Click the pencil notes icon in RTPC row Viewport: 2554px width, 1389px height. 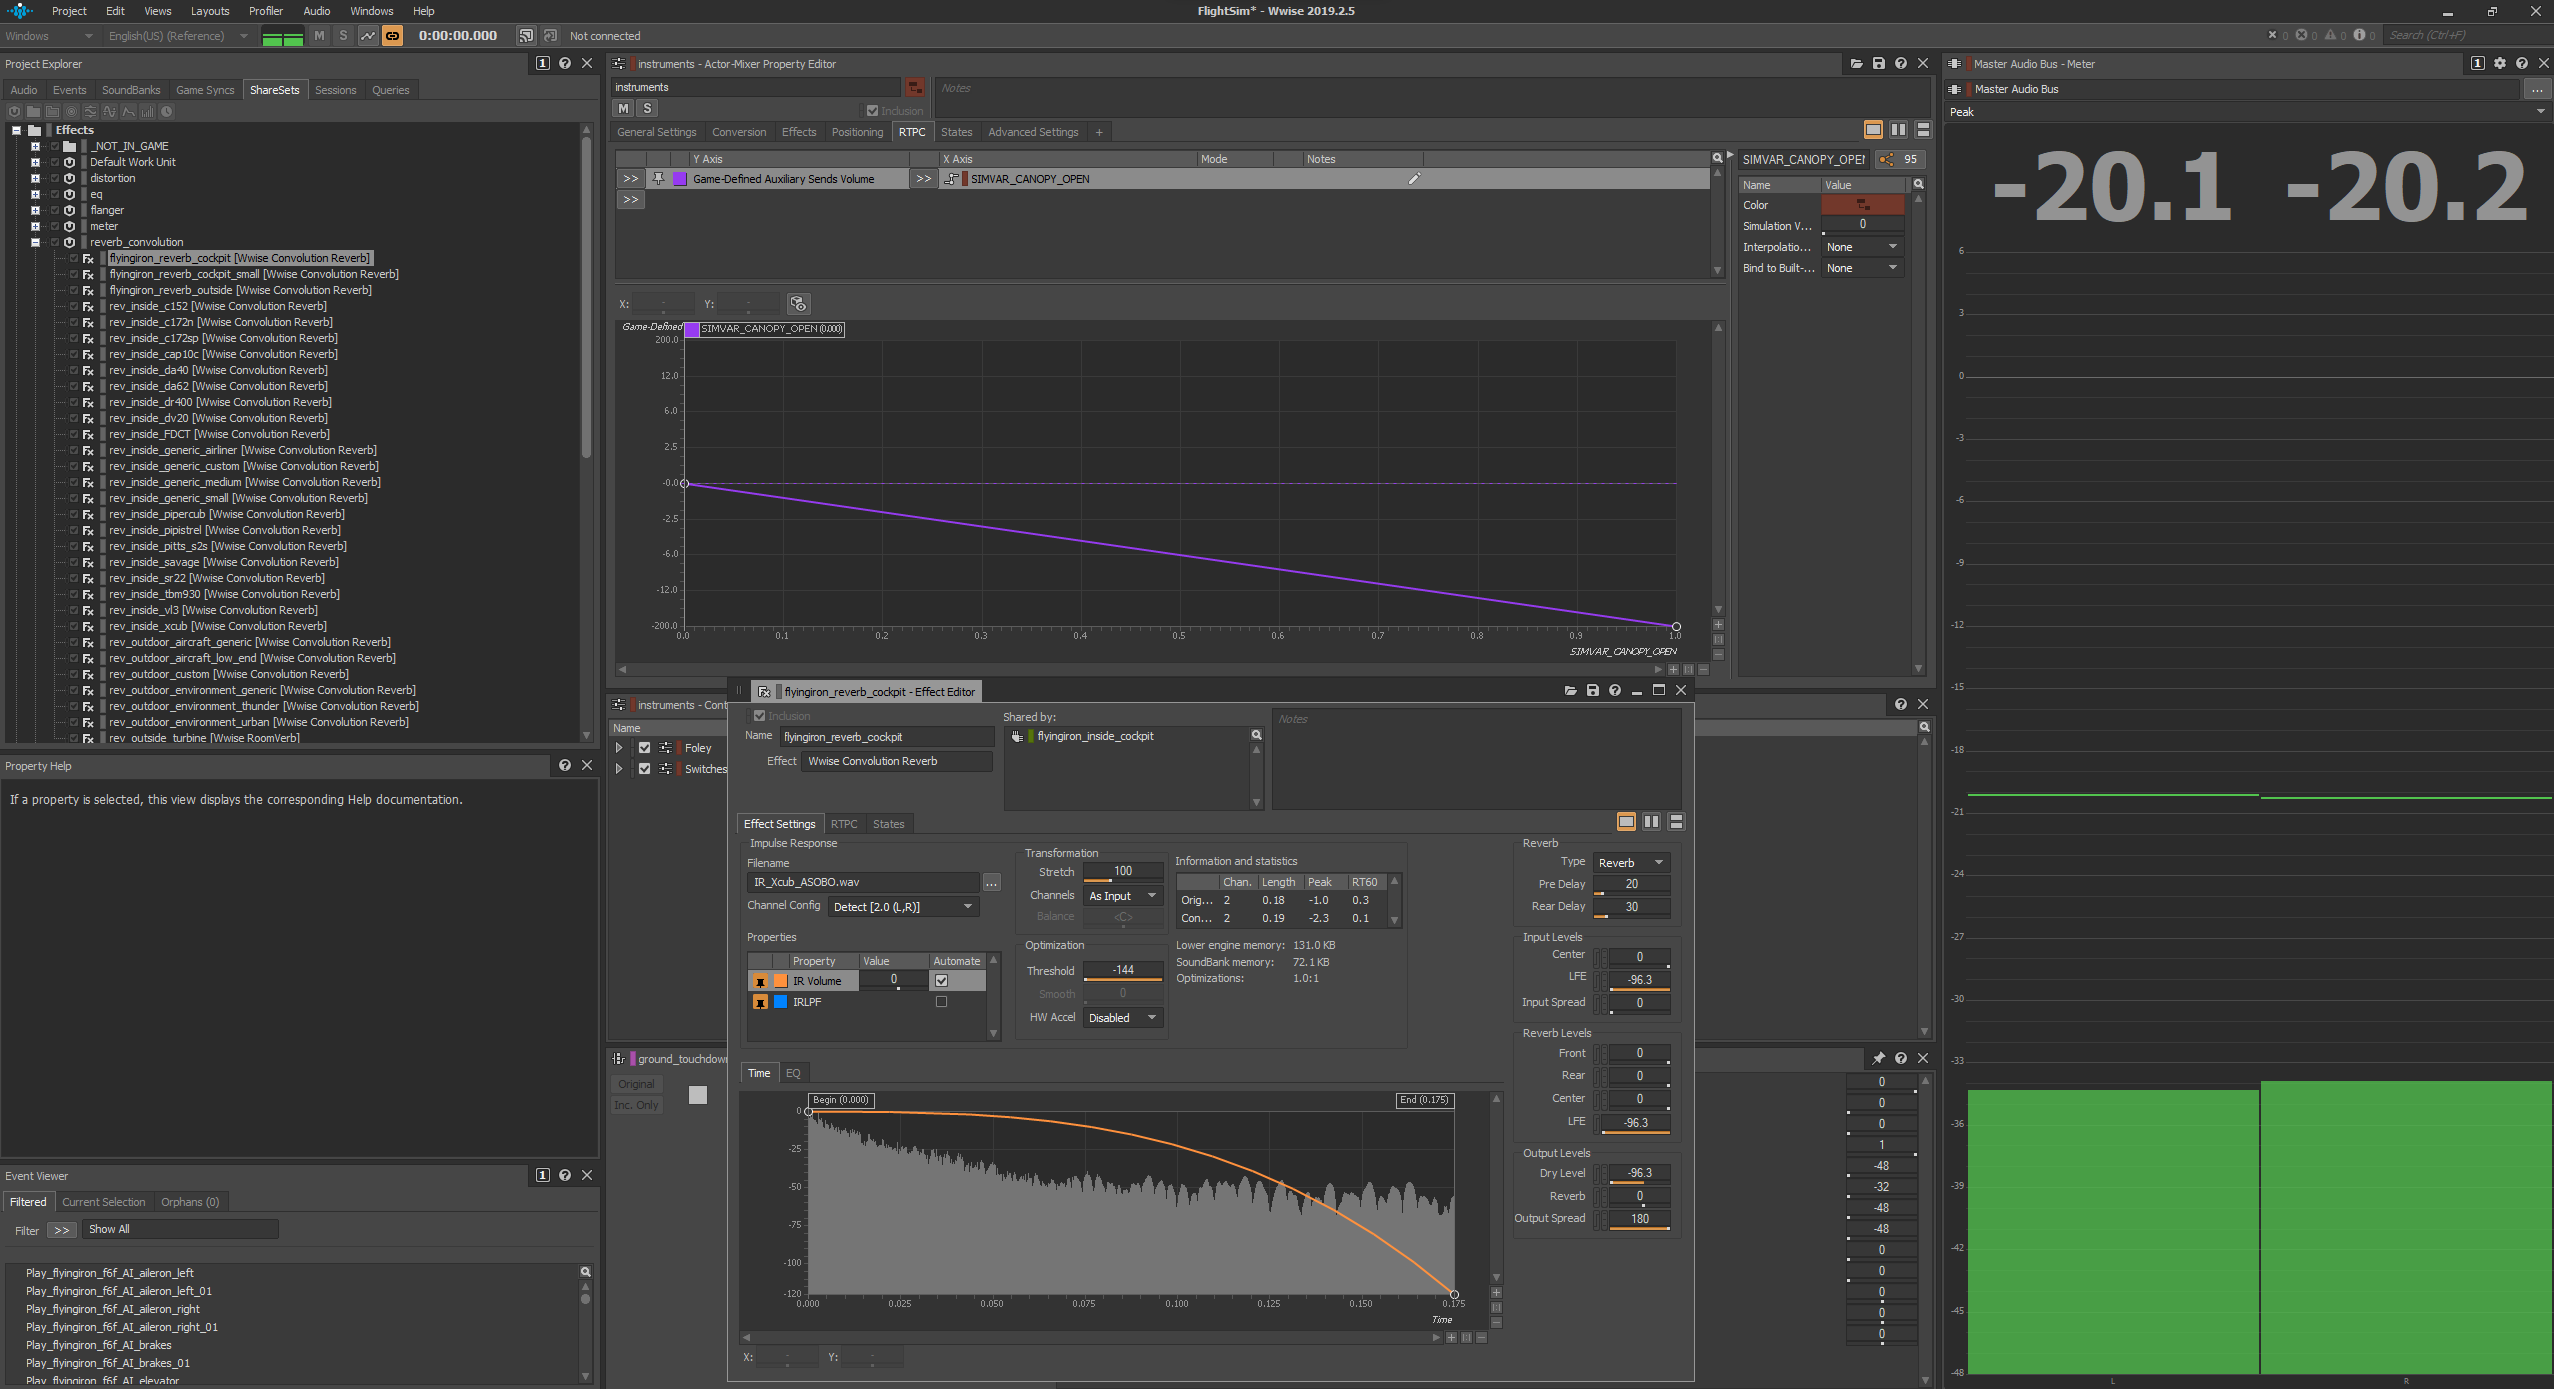click(1414, 179)
